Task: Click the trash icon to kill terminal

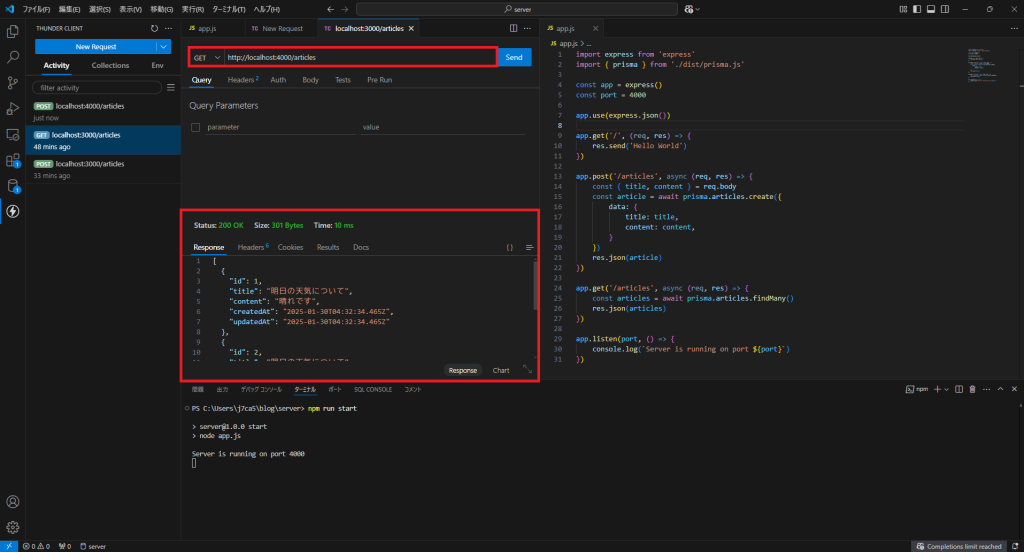Action: (x=973, y=389)
